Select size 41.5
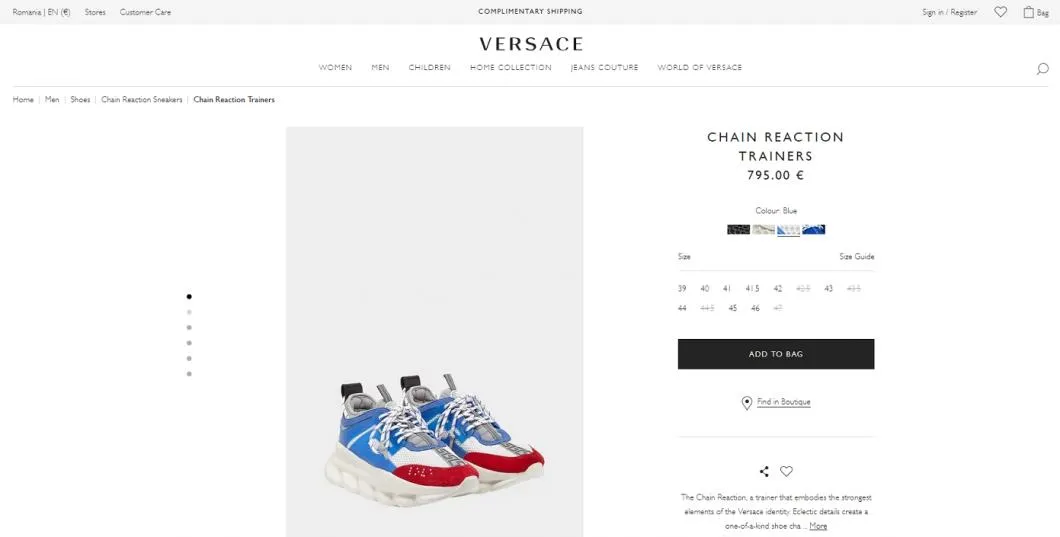 pos(752,289)
